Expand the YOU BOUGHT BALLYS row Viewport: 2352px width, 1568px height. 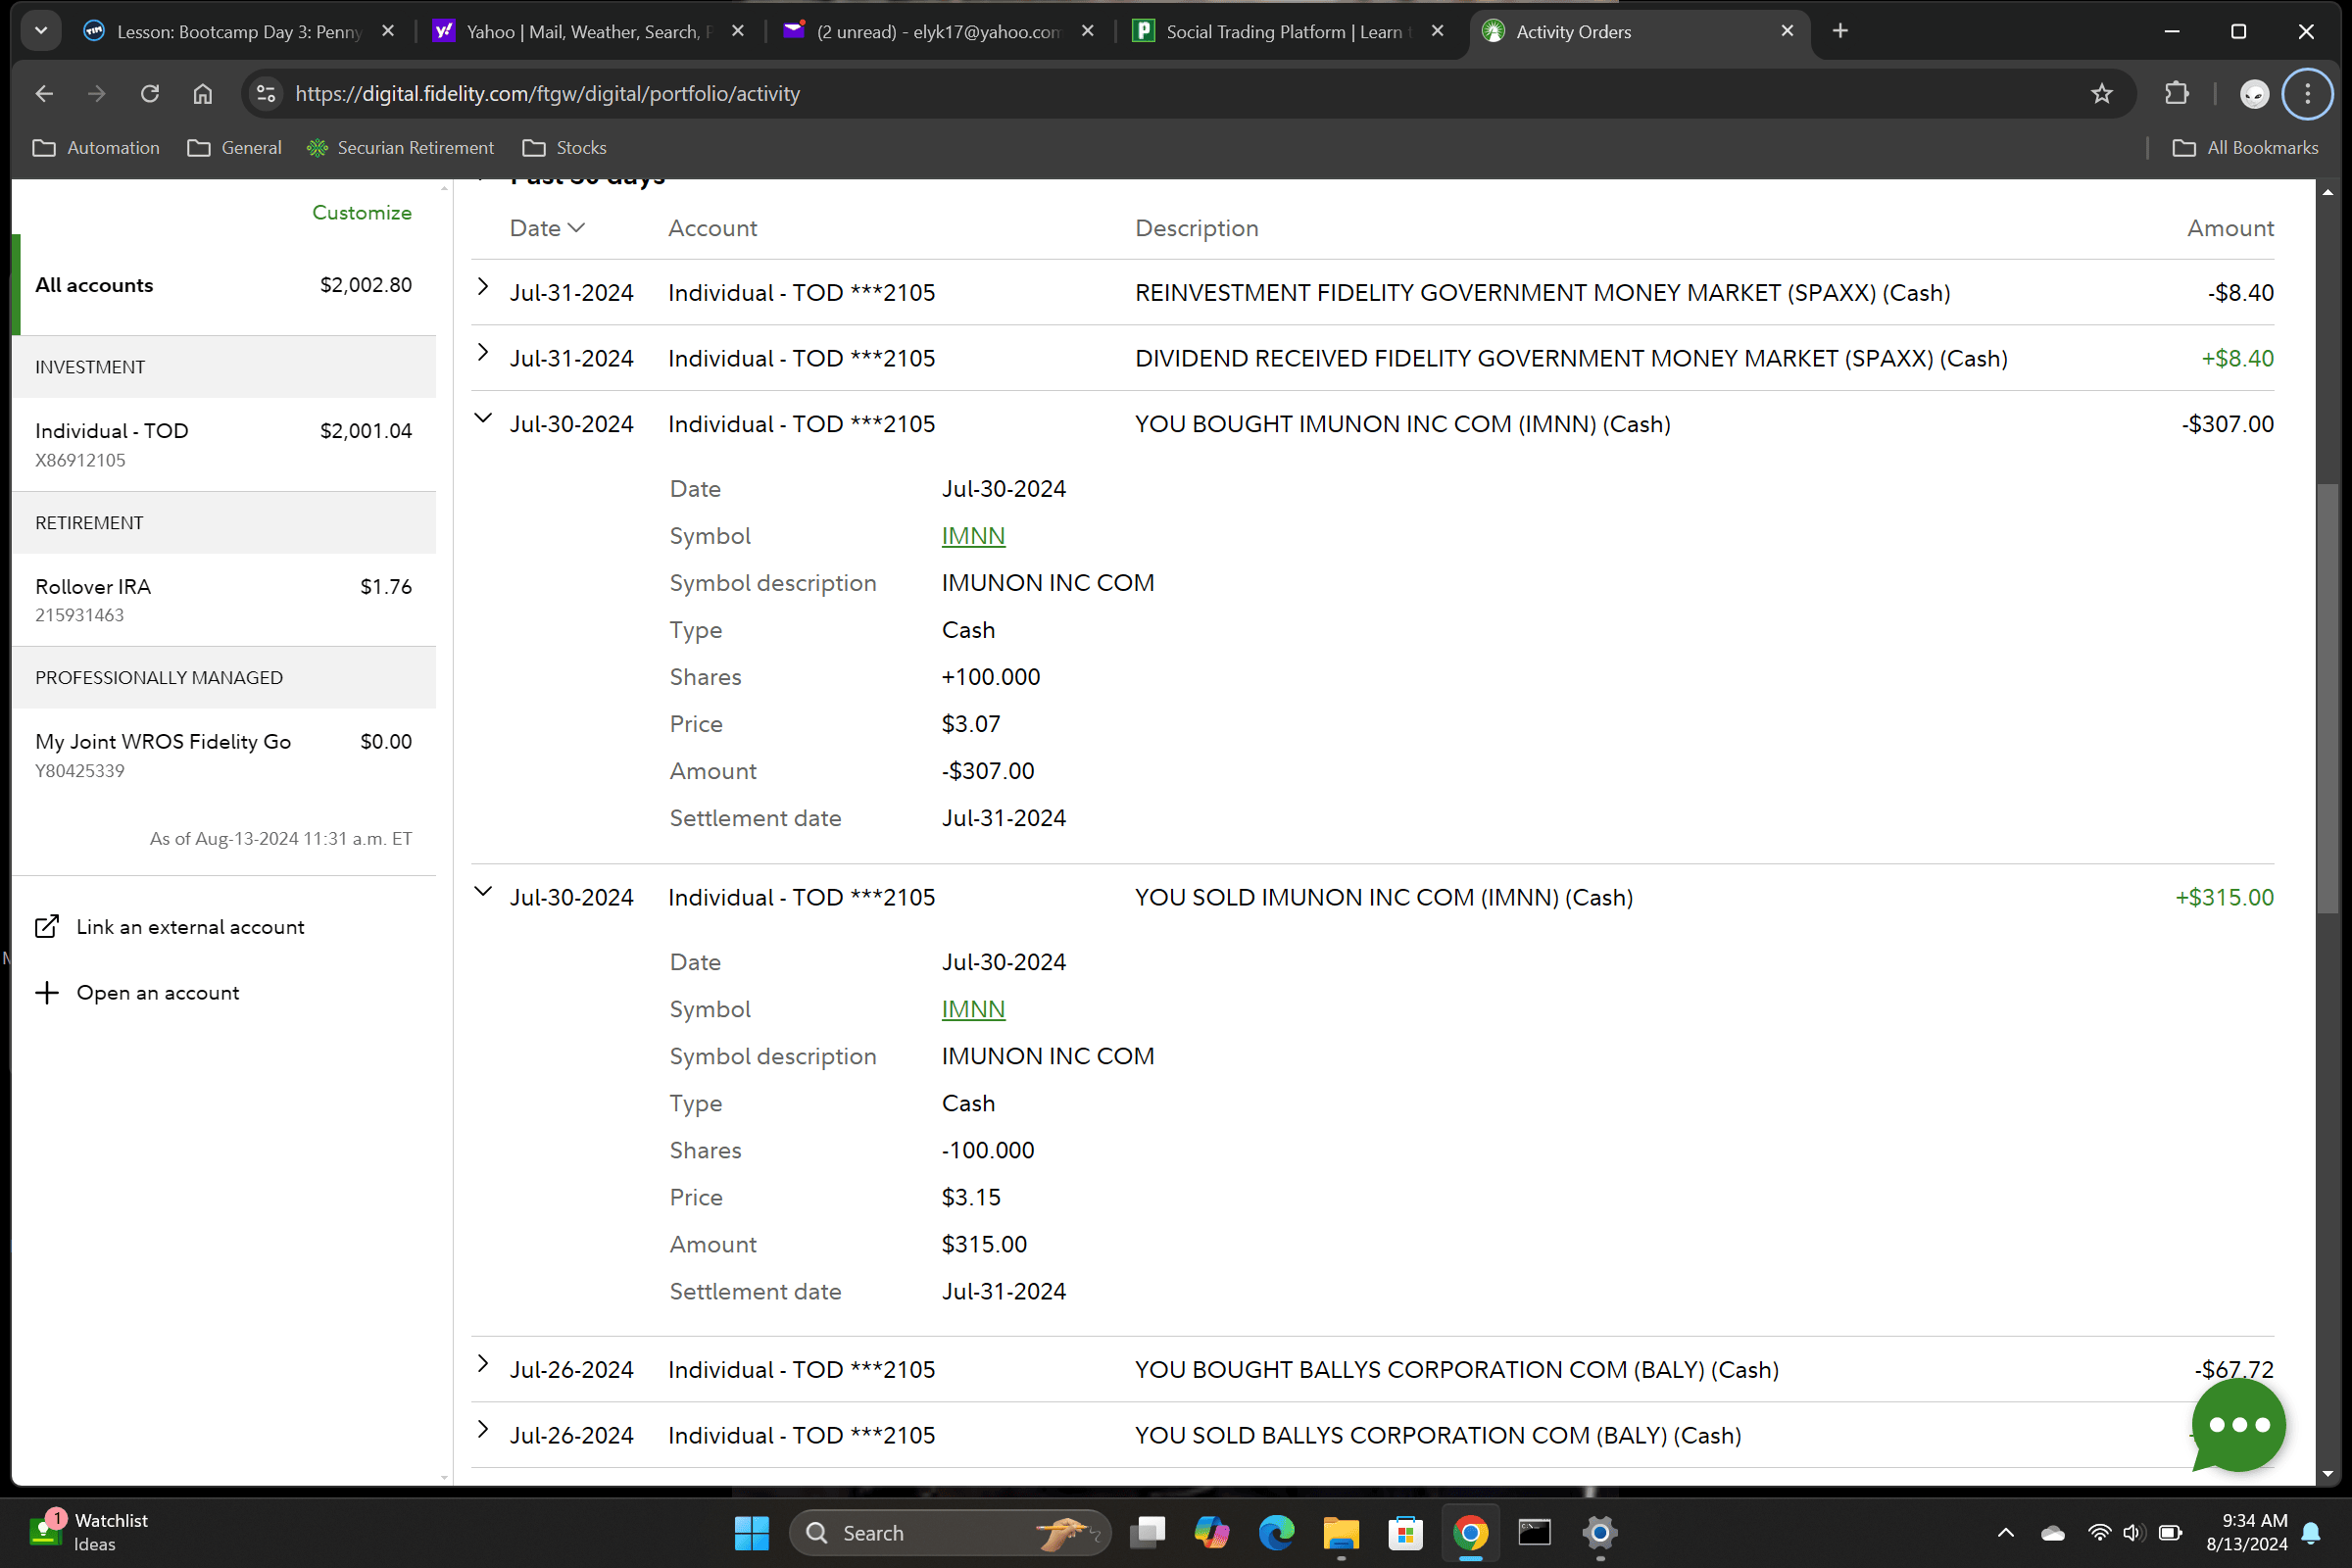pos(483,1365)
